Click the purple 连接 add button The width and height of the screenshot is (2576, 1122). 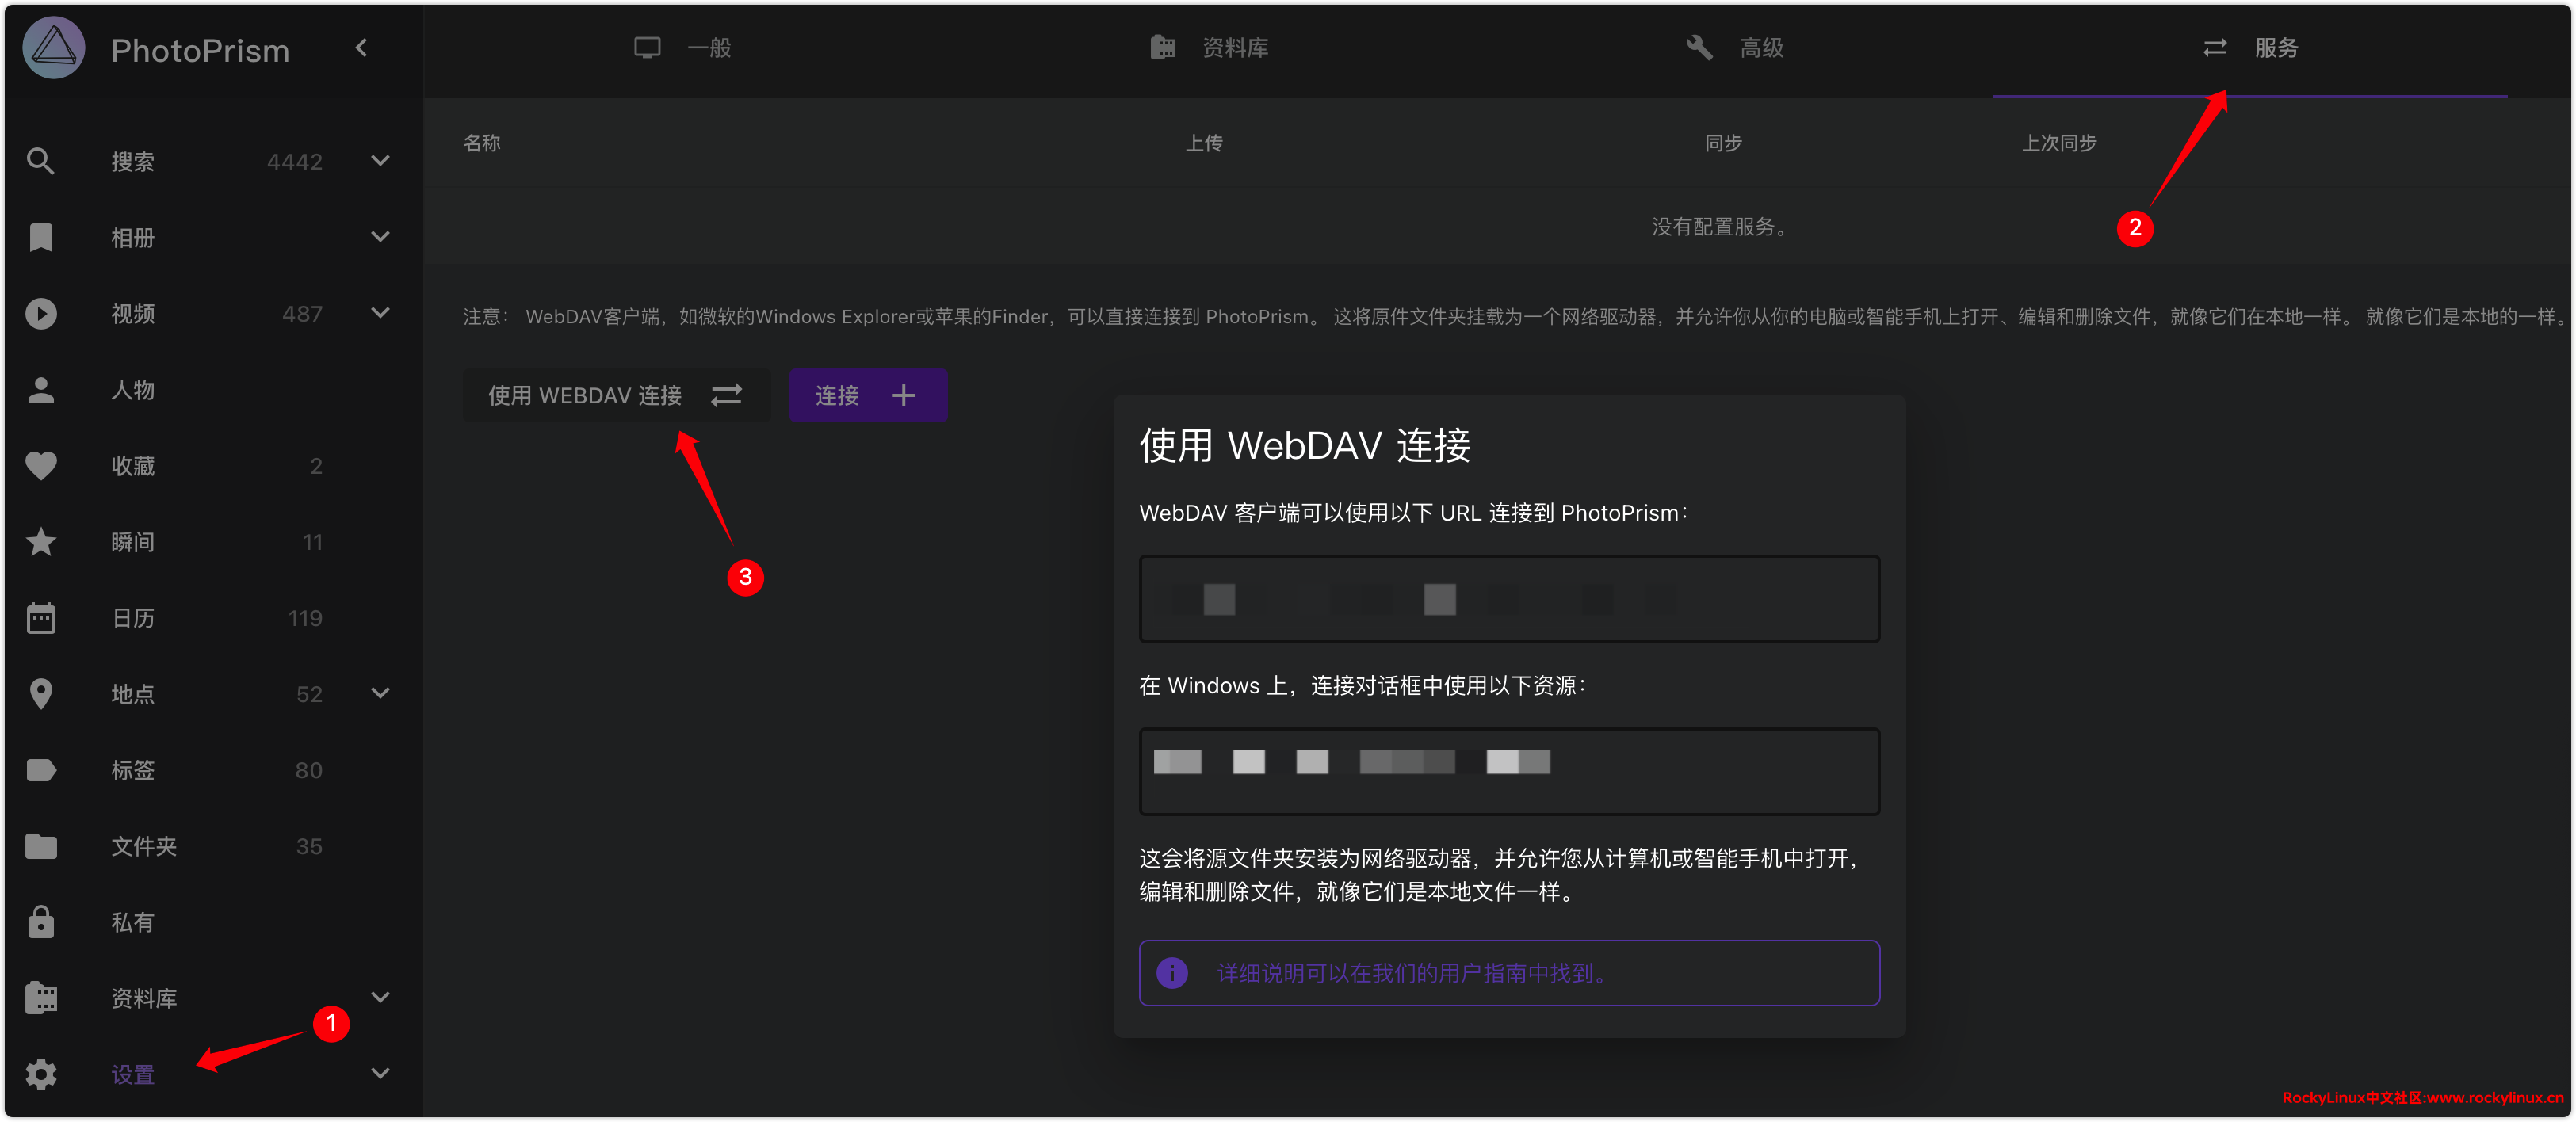(x=867, y=396)
